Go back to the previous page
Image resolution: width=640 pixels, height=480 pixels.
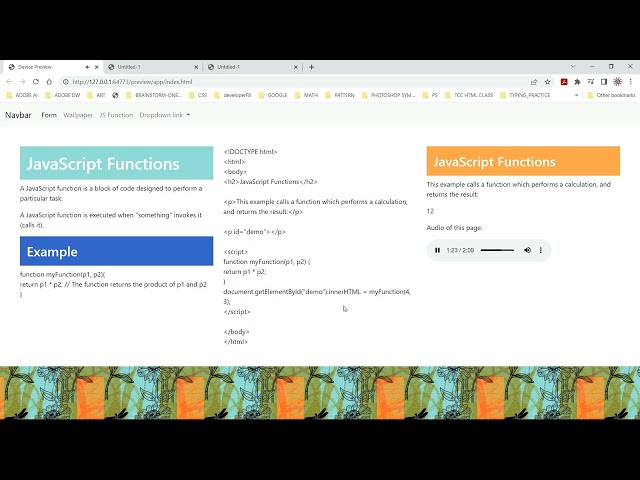pyautogui.click(x=9, y=82)
